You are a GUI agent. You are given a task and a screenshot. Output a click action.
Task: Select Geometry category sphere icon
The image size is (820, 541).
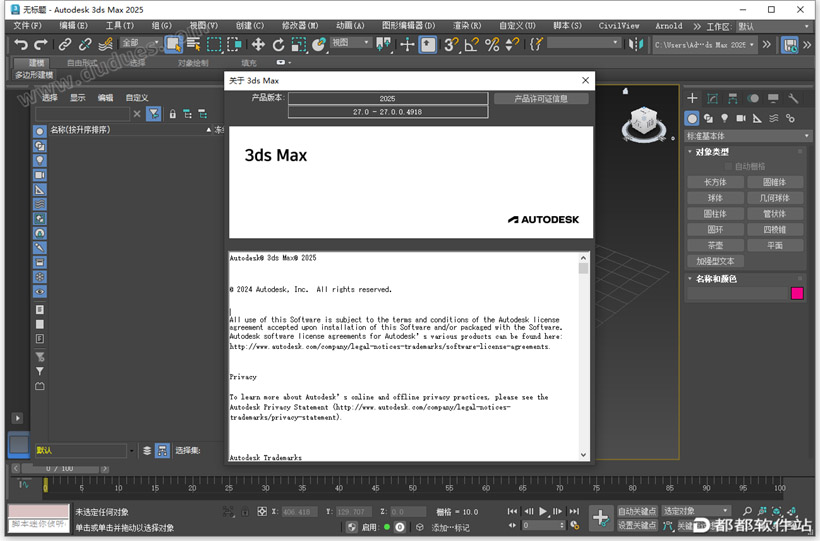(x=692, y=119)
